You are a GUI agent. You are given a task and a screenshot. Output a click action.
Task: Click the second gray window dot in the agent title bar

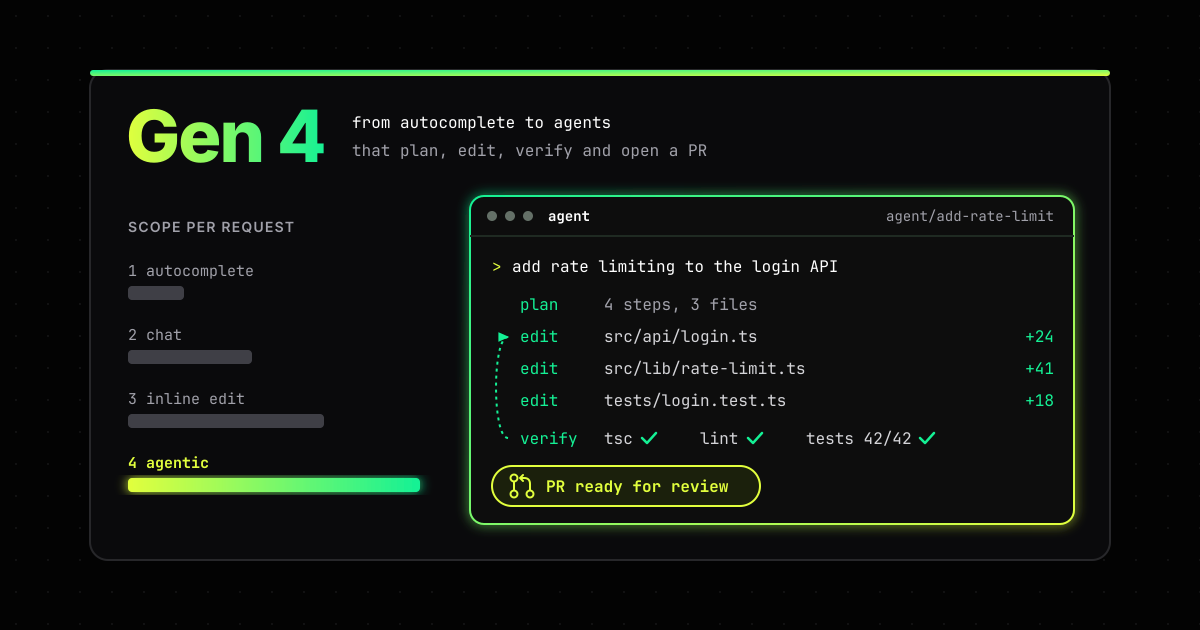[x=510, y=216]
